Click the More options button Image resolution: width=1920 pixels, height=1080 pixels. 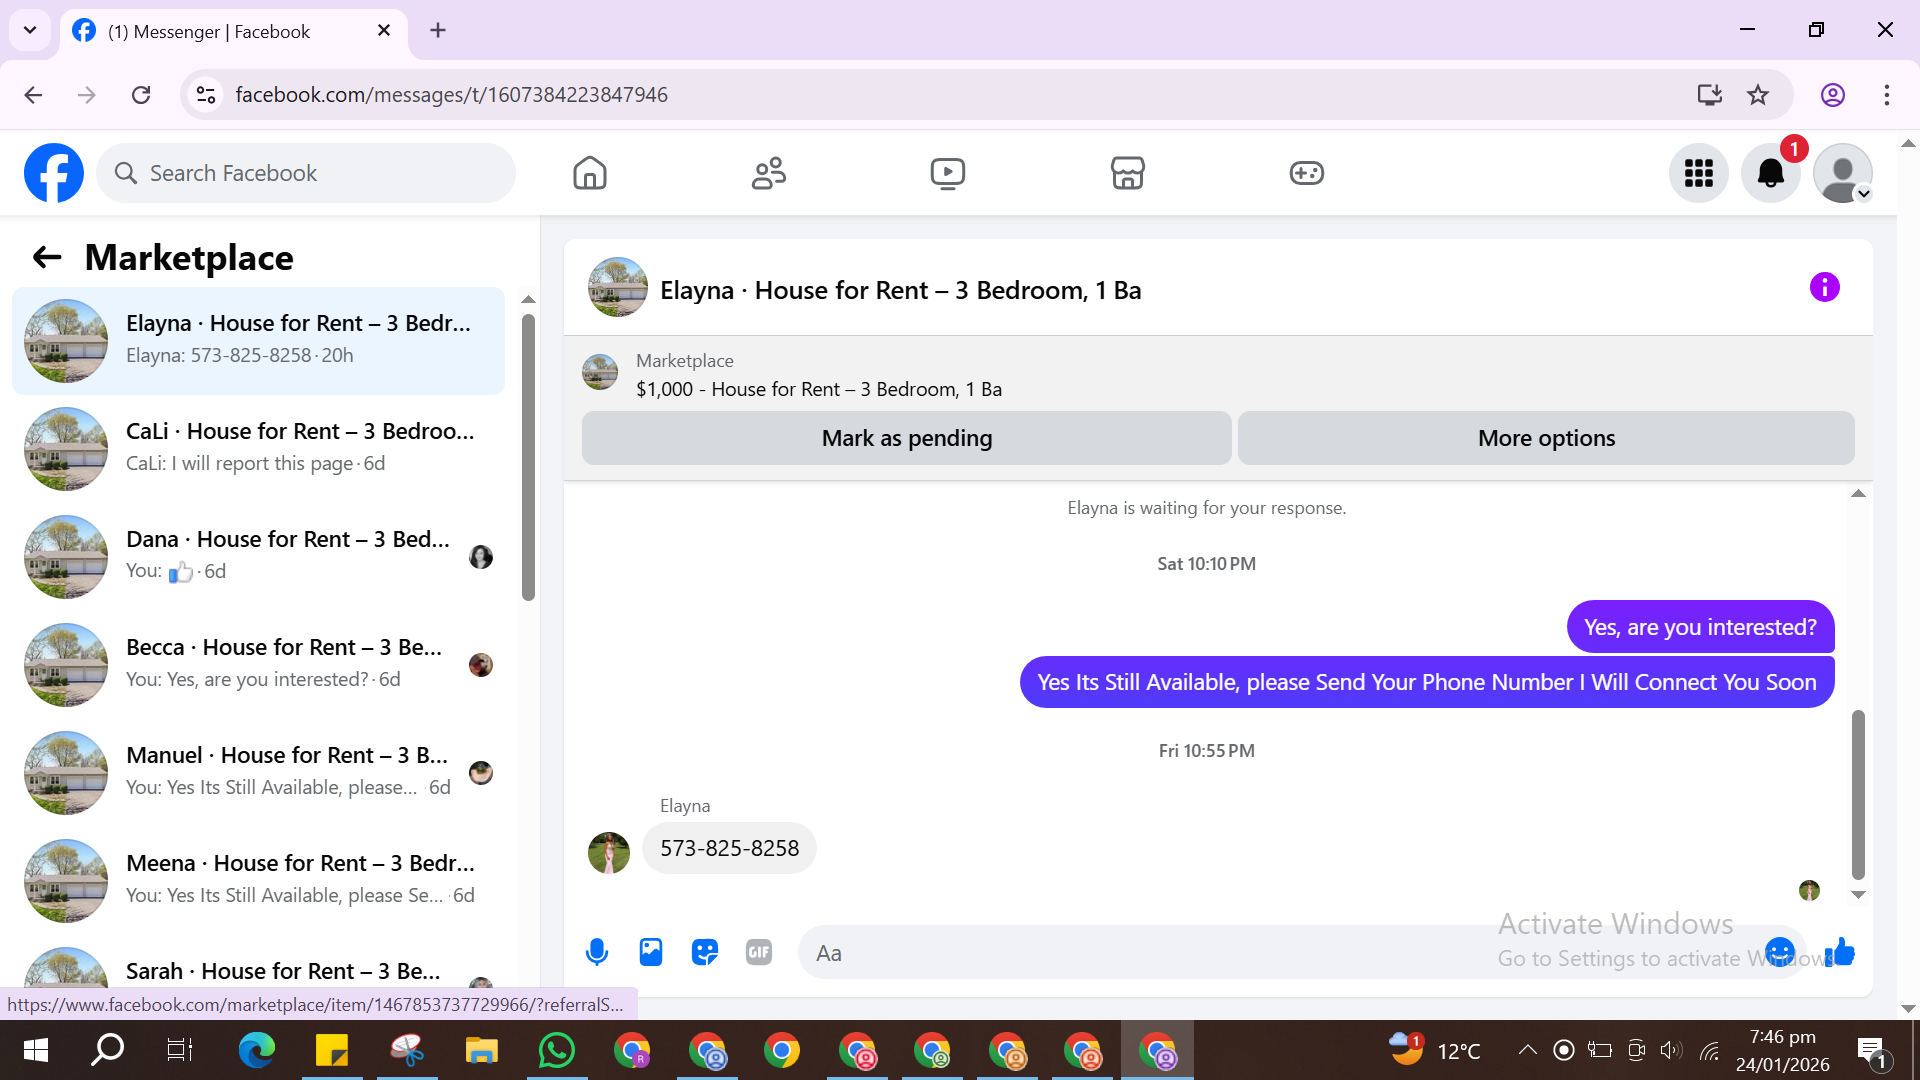click(1546, 438)
